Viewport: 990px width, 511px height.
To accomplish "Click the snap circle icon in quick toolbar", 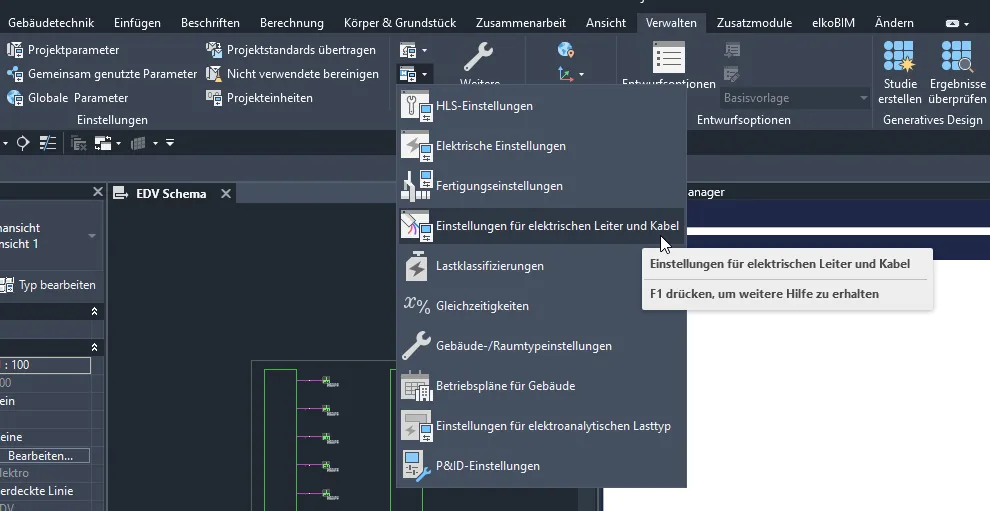I will (x=23, y=143).
